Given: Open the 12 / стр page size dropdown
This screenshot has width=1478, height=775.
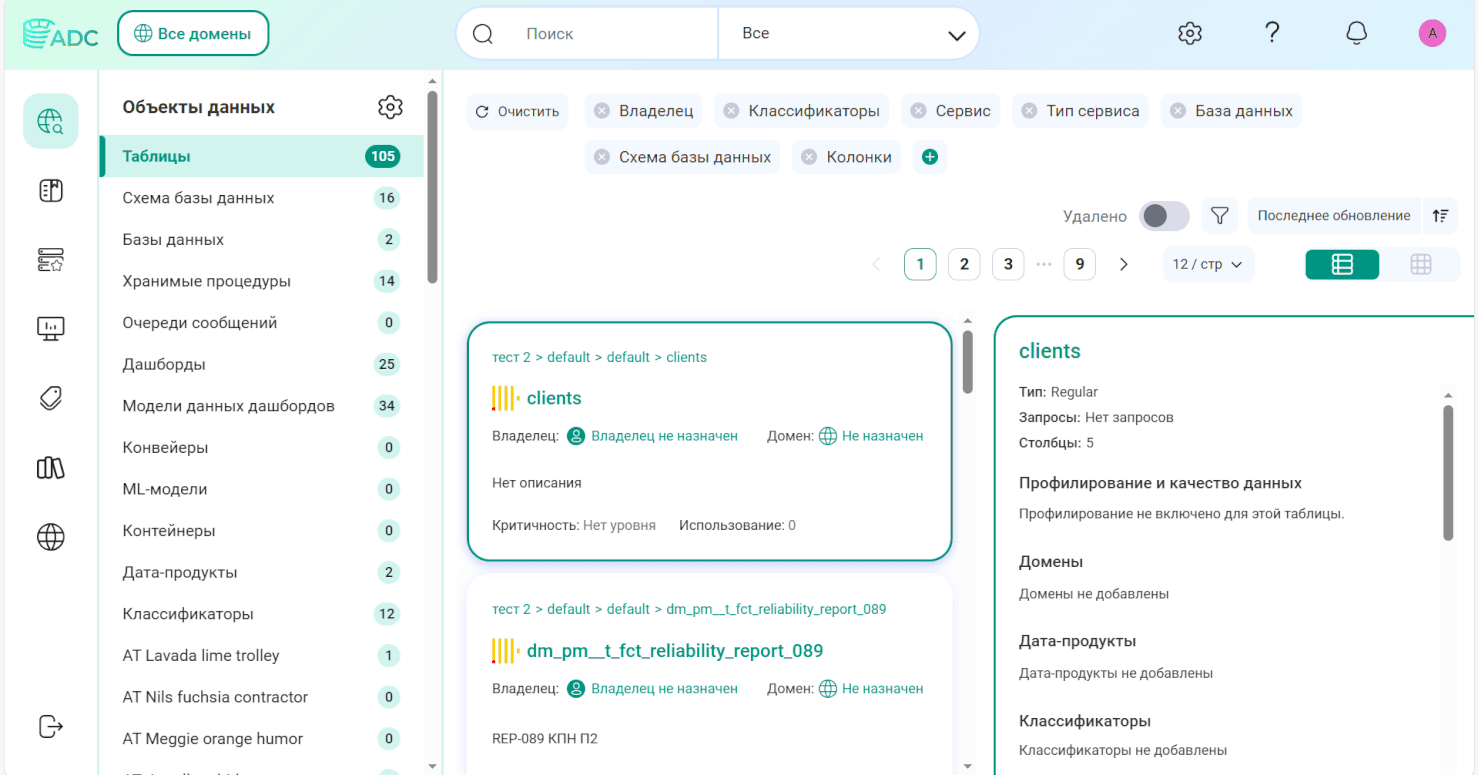Looking at the screenshot, I should click(x=1208, y=264).
